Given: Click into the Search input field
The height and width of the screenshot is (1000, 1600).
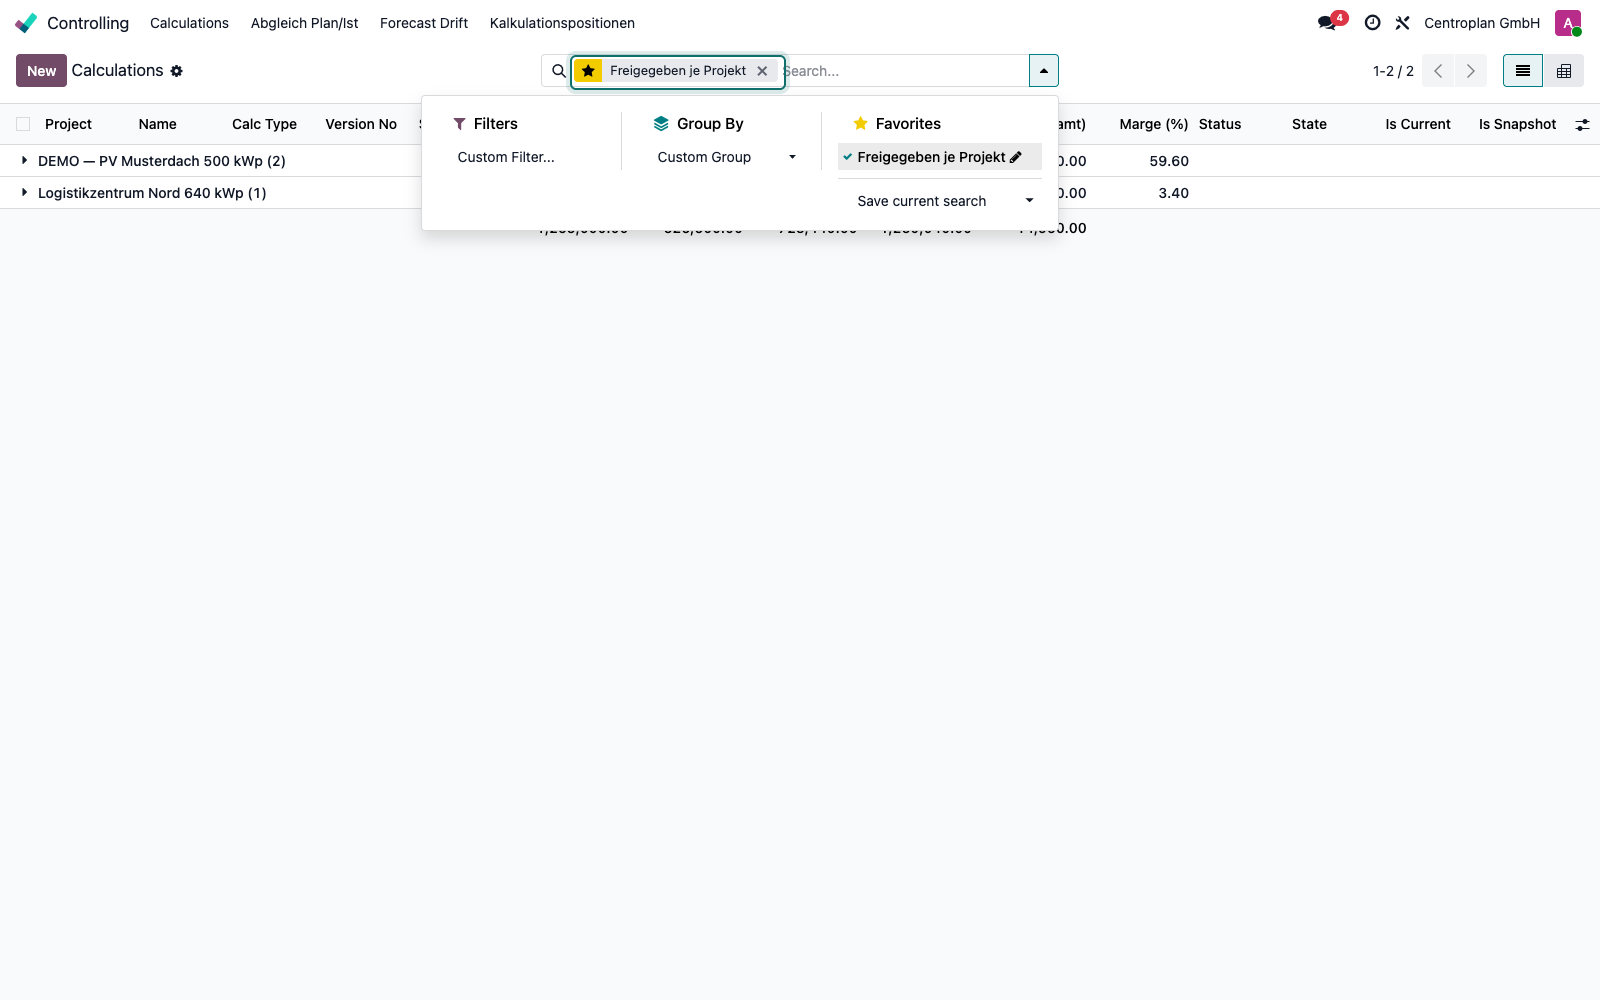Looking at the screenshot, I should [x=904, y=71].
